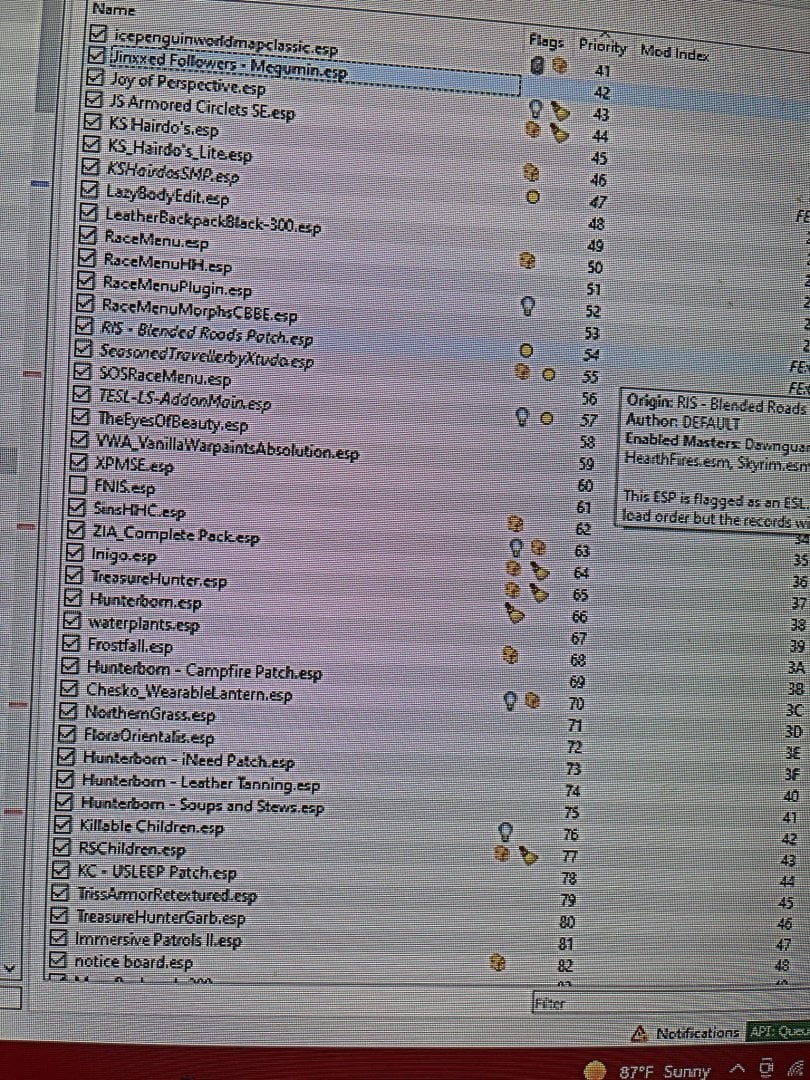Viewport: 810px width, 1080px height.
Task: Click the Mod Index column header
Action: [674, 52]
